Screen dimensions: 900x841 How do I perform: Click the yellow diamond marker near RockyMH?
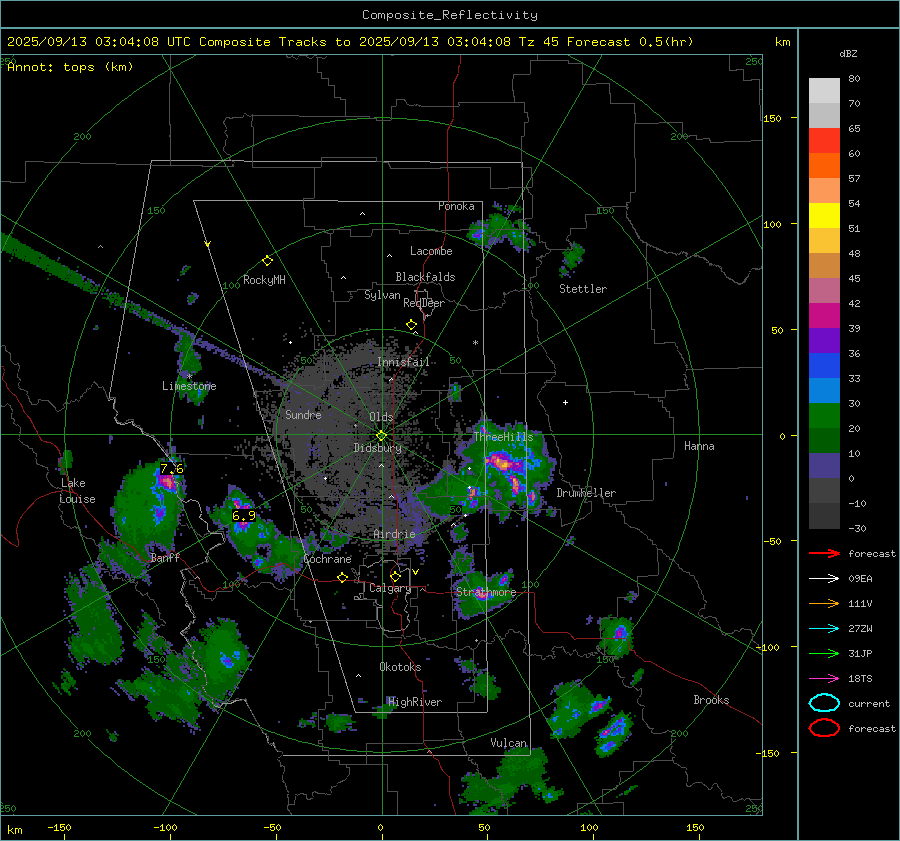pyautogui.click(x=267, y=261)
